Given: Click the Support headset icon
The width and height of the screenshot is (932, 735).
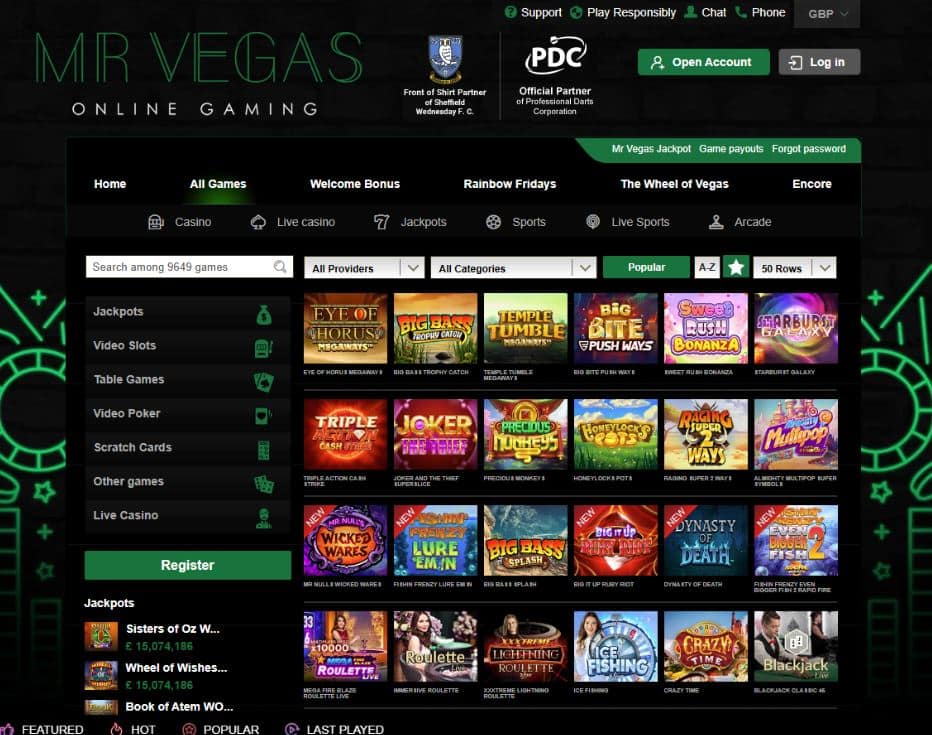Looking at the screenshot, I should [x=510, y=12].
